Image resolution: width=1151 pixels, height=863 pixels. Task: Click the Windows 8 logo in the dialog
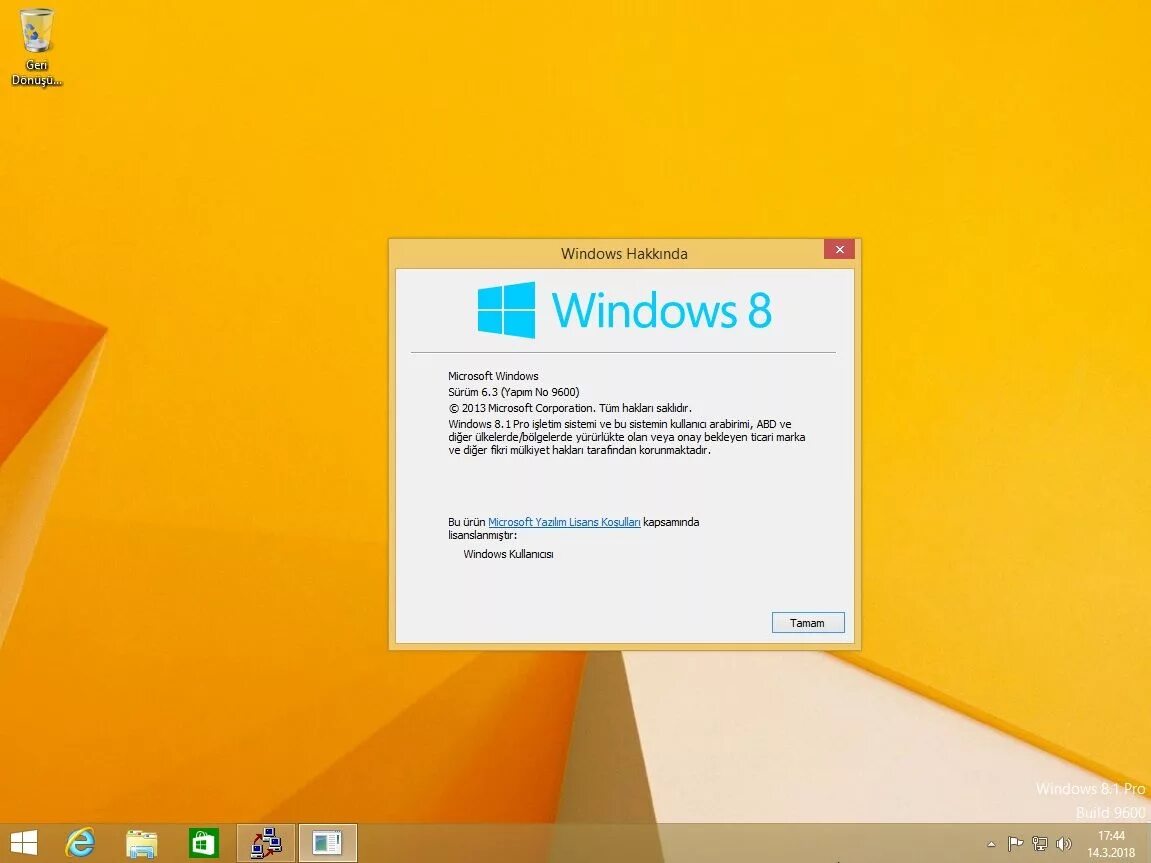point(625,310)
